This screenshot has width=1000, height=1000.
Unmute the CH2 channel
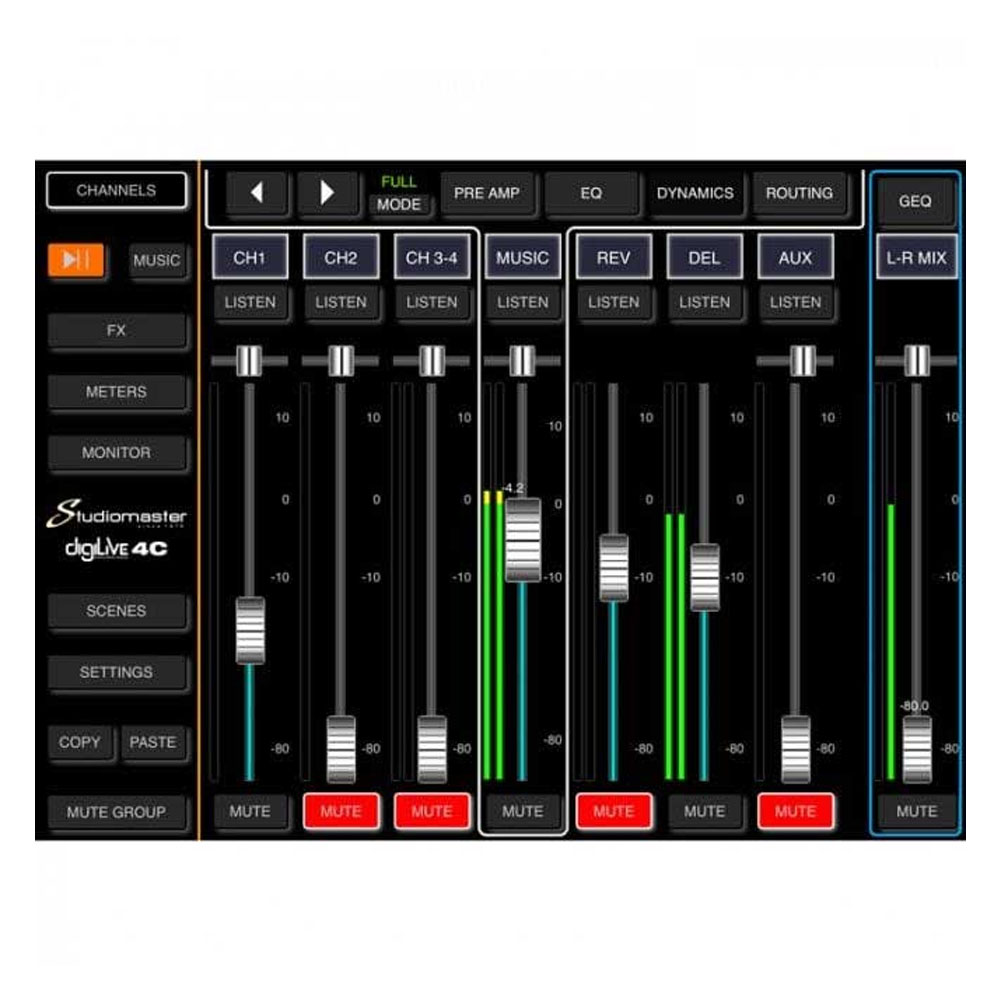340,811
